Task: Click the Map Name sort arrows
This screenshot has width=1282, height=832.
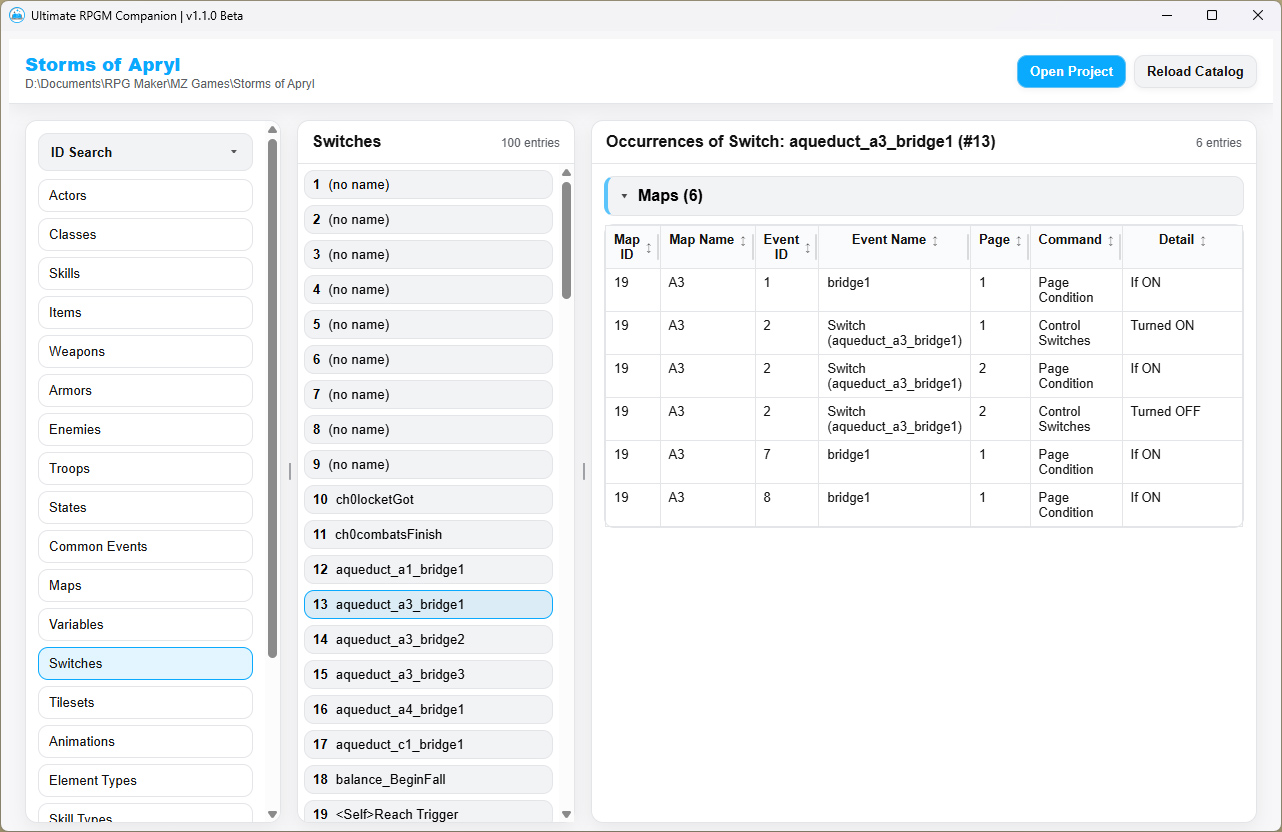Action: [x=743, y=241]
